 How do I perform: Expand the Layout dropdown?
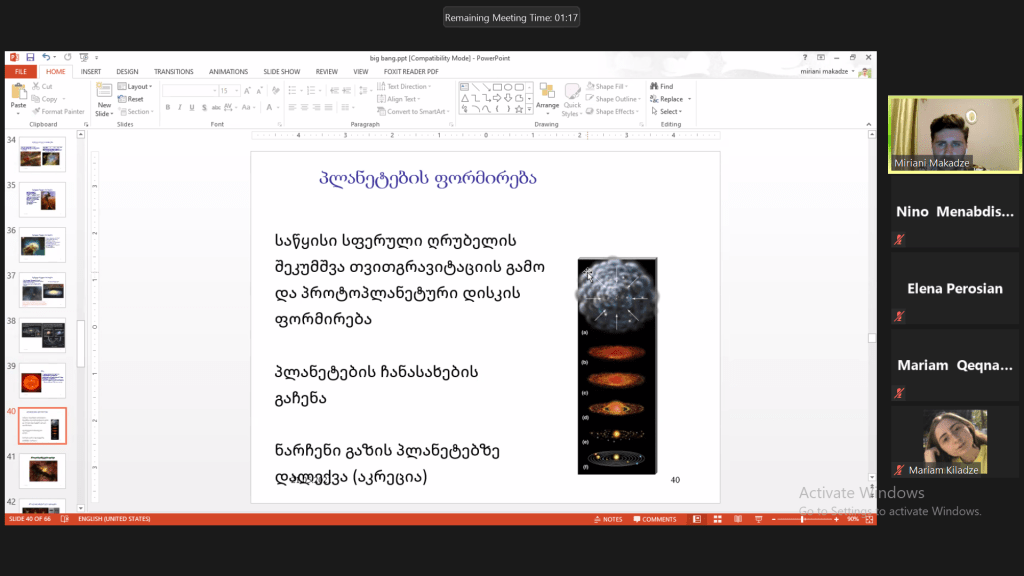138,87
